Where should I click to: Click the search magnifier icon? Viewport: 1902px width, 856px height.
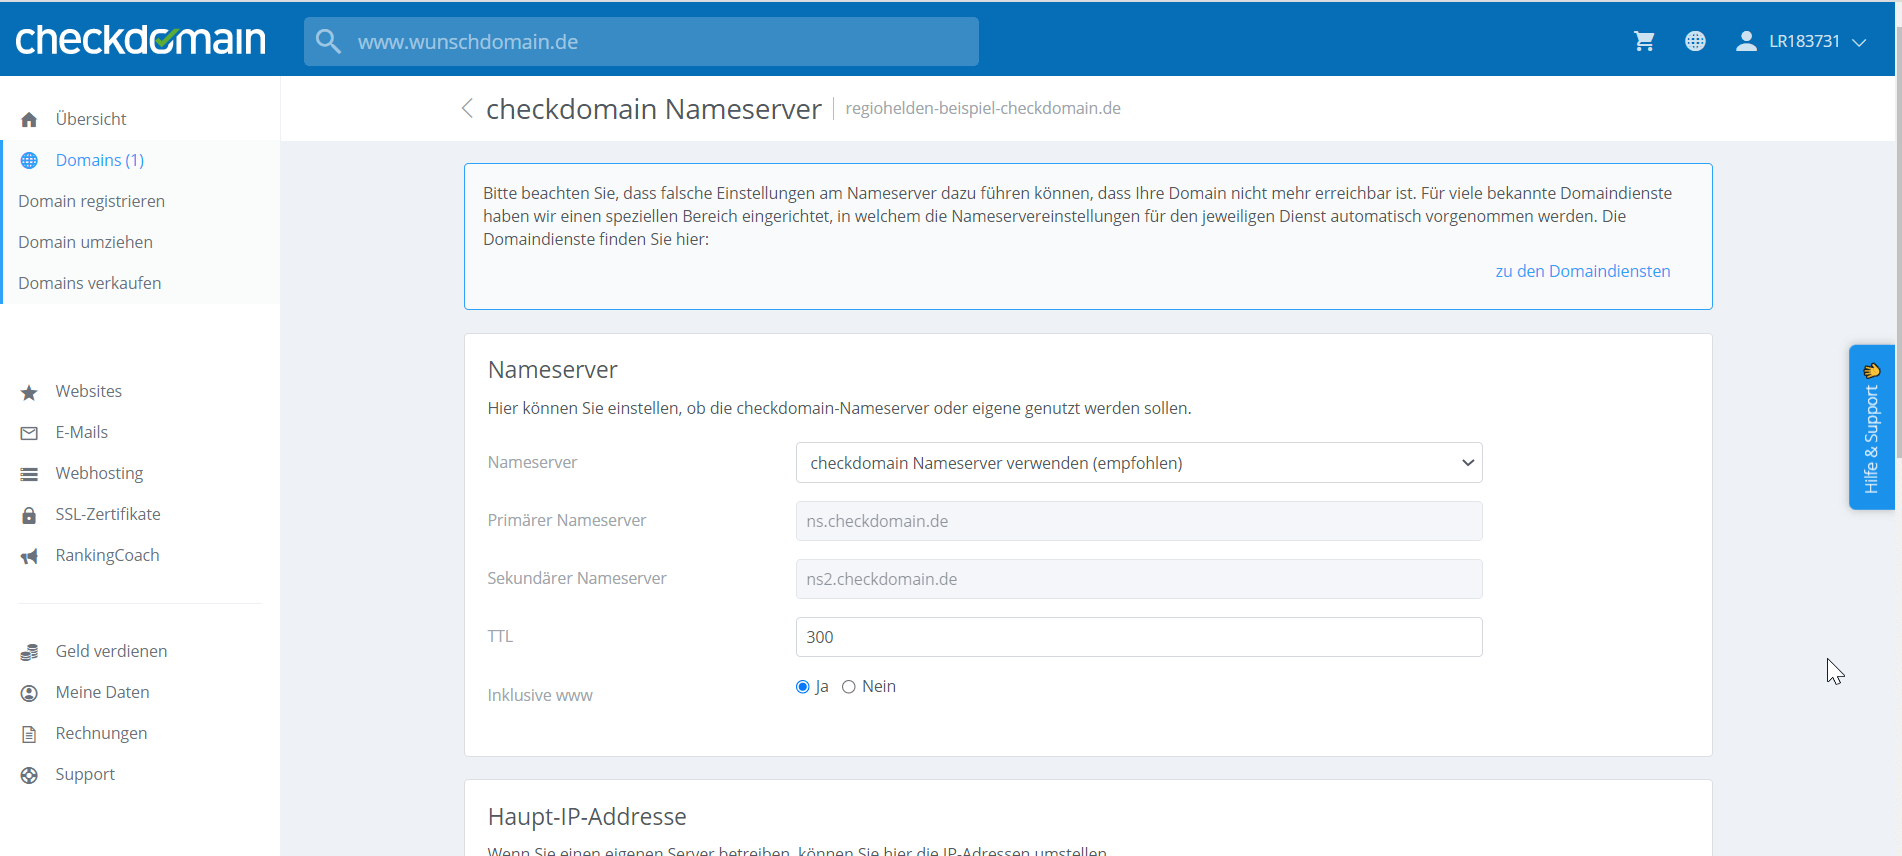pyautogui.click(x=328, y=41)
